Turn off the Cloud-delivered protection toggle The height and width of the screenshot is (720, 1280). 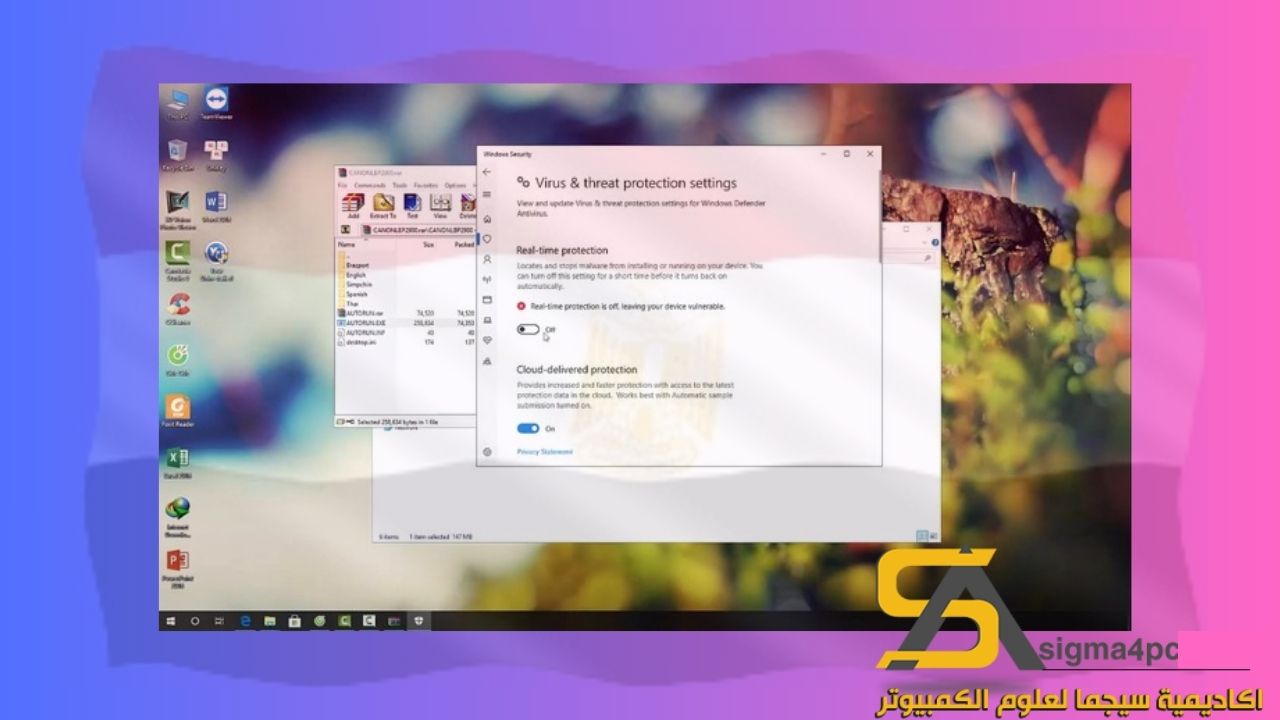(528, 428)
